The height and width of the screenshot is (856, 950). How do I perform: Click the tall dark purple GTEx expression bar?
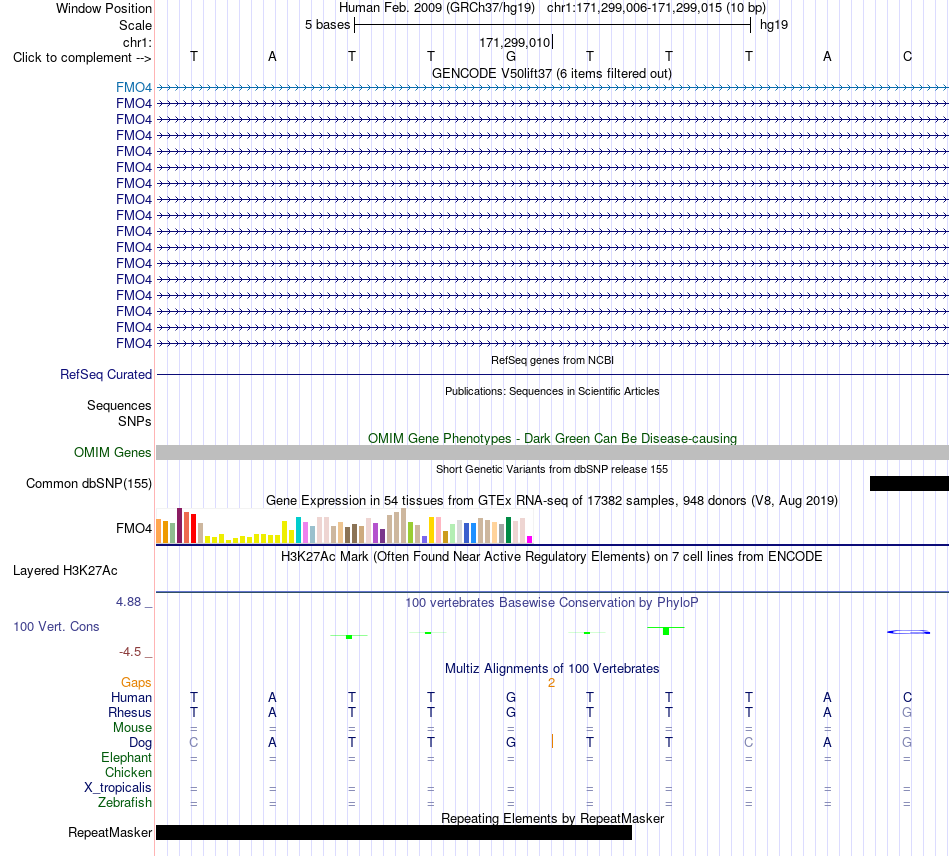click(179, 525)
